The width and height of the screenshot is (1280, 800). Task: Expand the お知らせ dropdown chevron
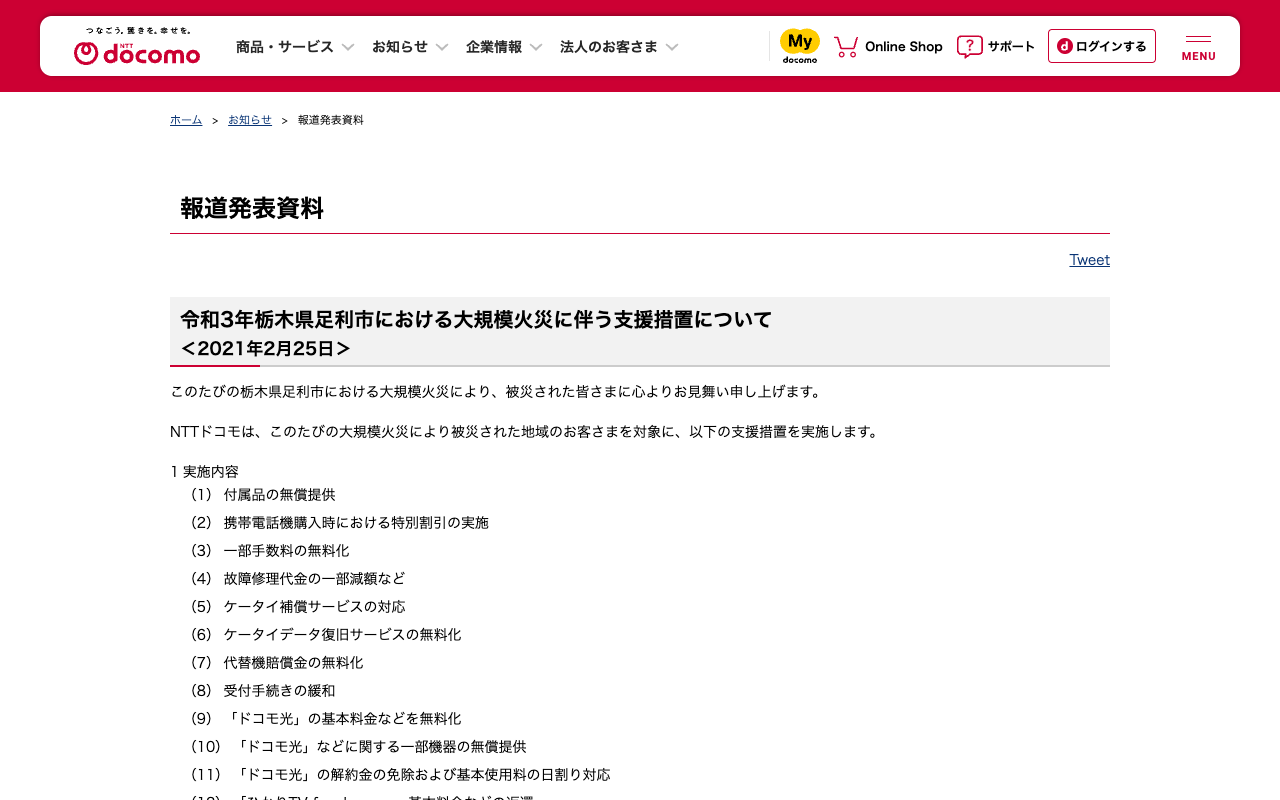click(x=442, y=47)
